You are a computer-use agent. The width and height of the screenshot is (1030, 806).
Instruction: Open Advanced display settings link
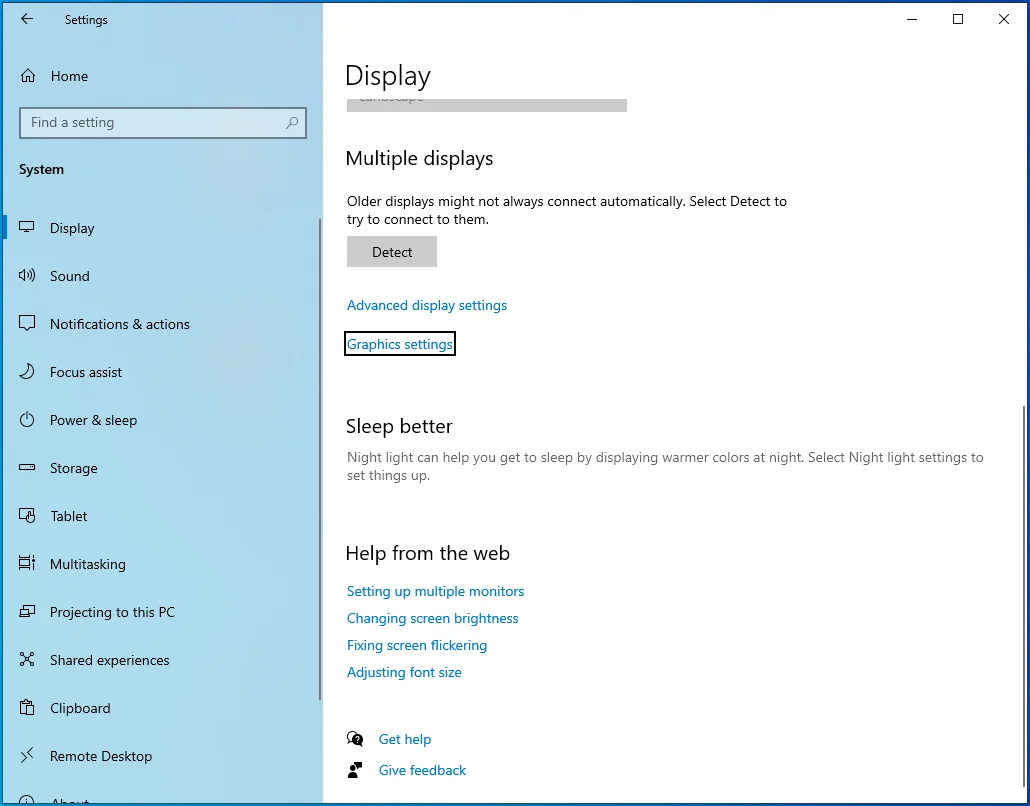pos(427,305)
